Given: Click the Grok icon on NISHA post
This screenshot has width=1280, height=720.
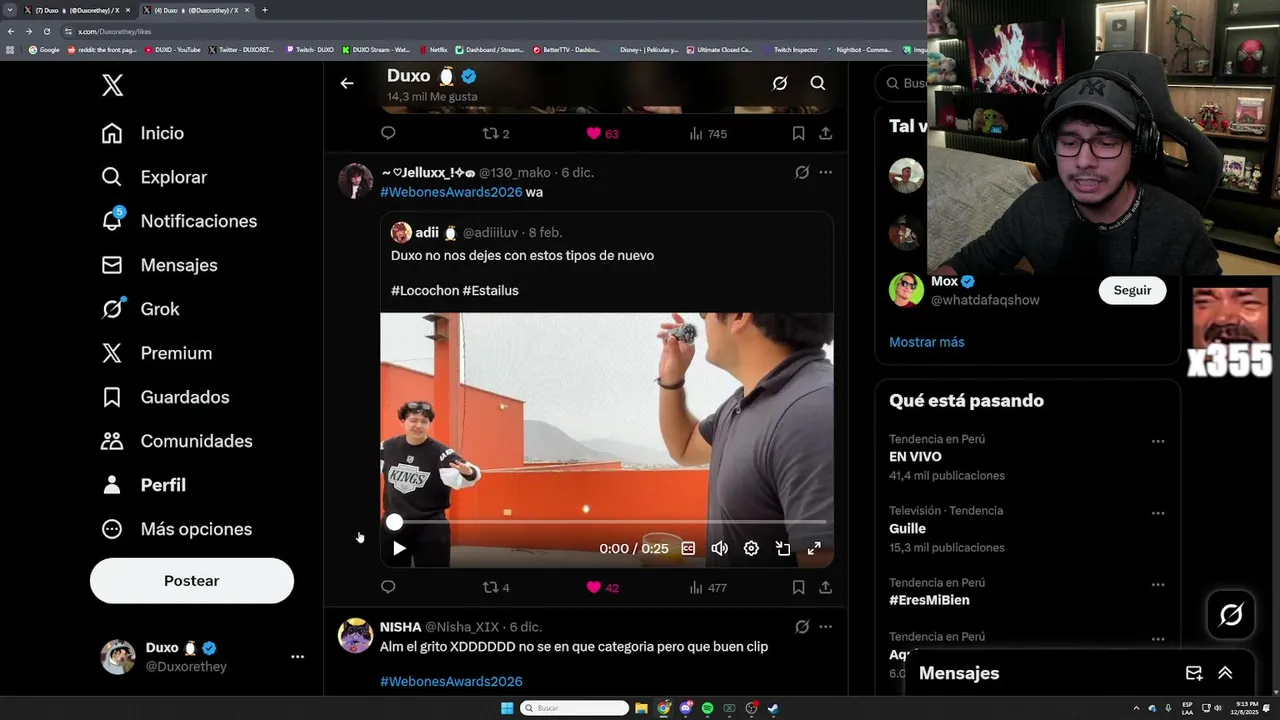Looking at the screenshot, I should point(802,626).
